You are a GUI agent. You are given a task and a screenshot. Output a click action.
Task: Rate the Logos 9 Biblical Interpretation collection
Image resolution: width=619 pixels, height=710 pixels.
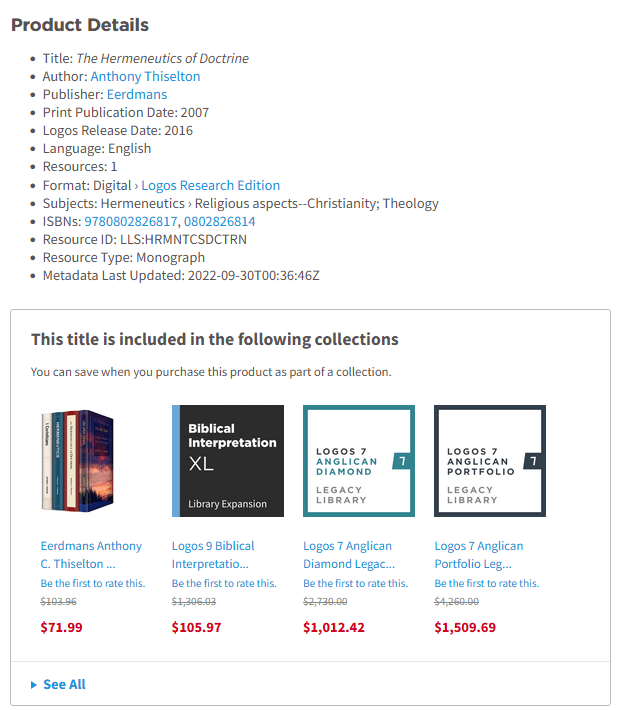click(224, 583)
